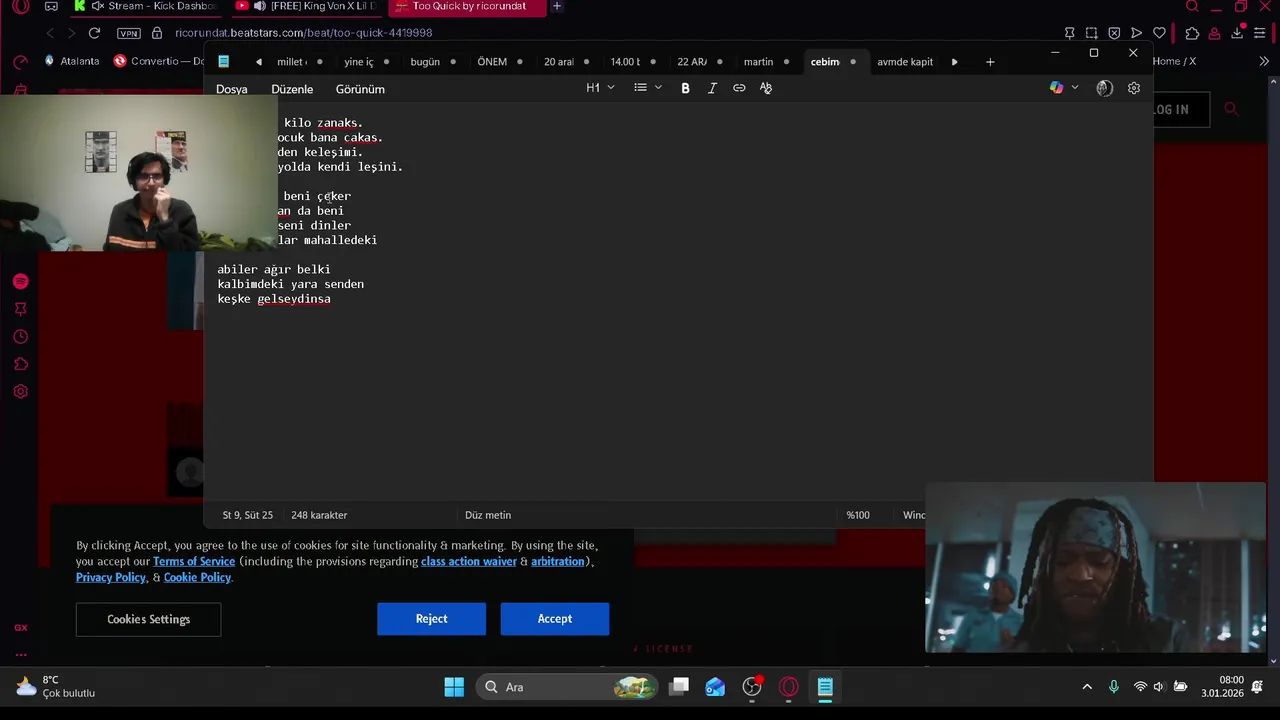
Task: Toggle bold formatting in Notepad
Action: coord(685,88)
